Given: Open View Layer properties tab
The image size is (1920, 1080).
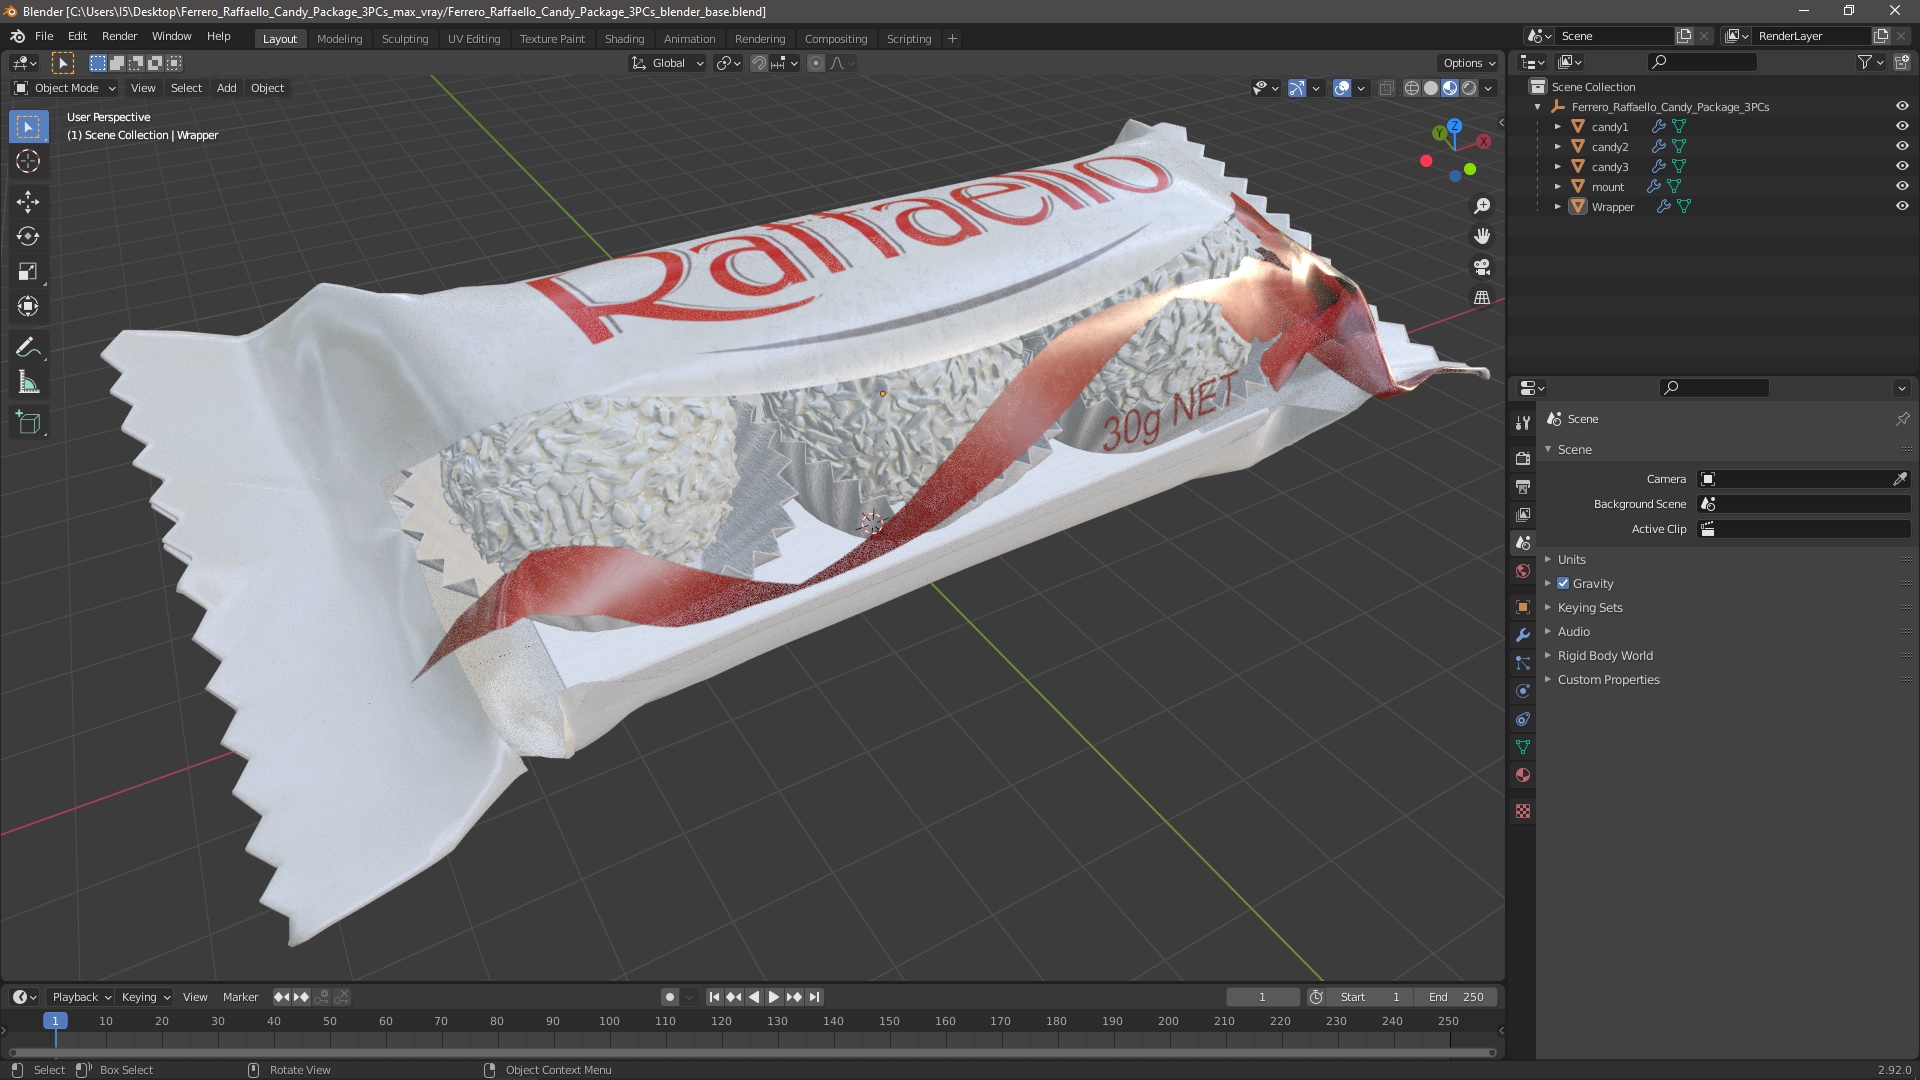Looking at the screenshot, I should pyautogui.click(x=1523, y=515).
